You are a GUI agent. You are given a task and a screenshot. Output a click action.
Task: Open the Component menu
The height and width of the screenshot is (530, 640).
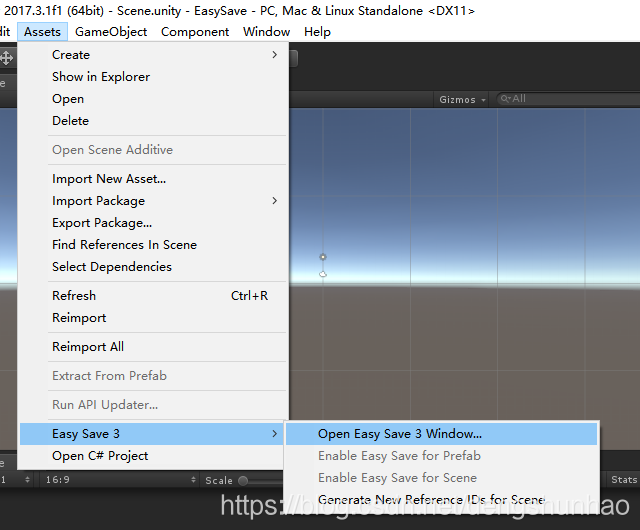195,32
